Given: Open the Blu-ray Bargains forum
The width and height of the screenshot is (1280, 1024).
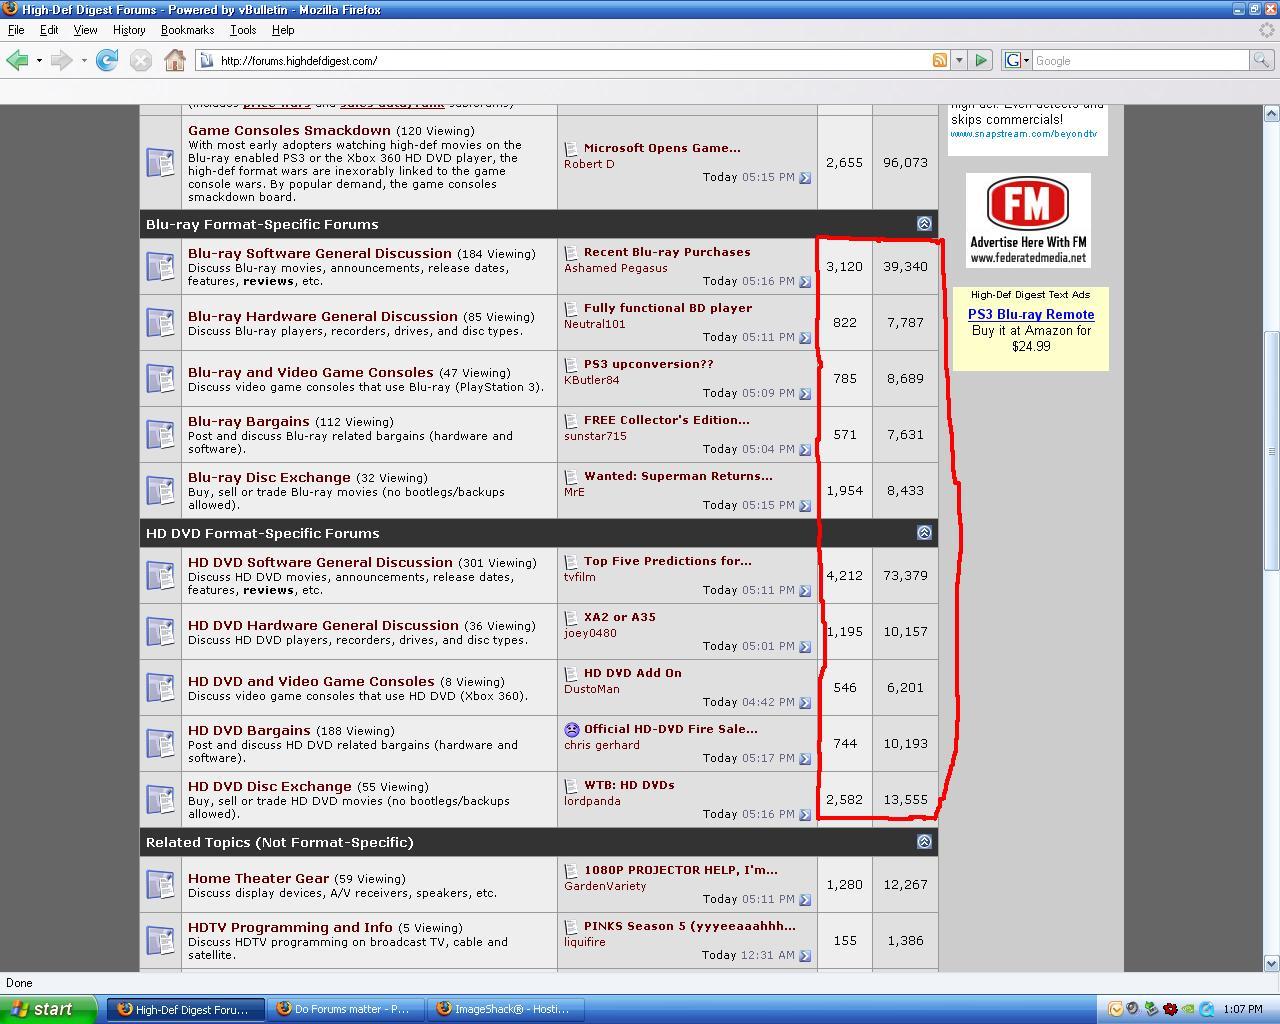Looking at the screenshot, I should 249,421.
